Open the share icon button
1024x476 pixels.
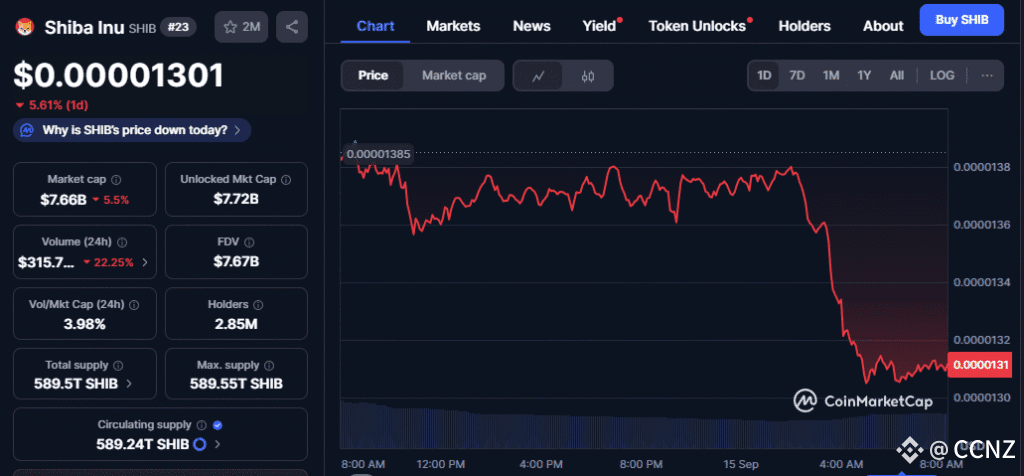(x=292, y=27)
